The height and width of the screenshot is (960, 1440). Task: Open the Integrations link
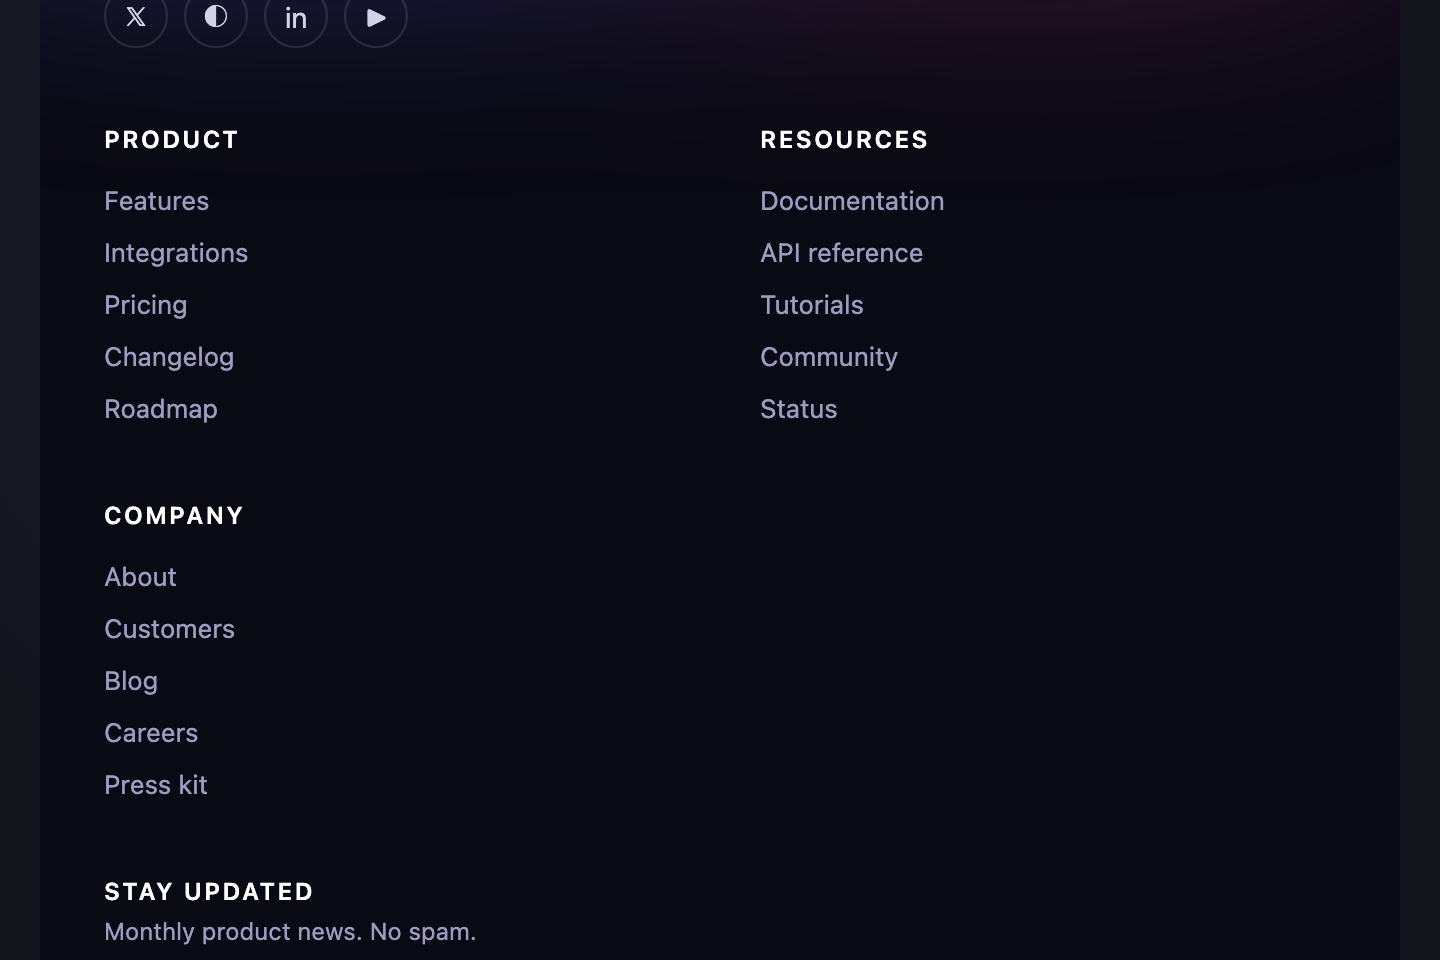[x=176, y=253]
